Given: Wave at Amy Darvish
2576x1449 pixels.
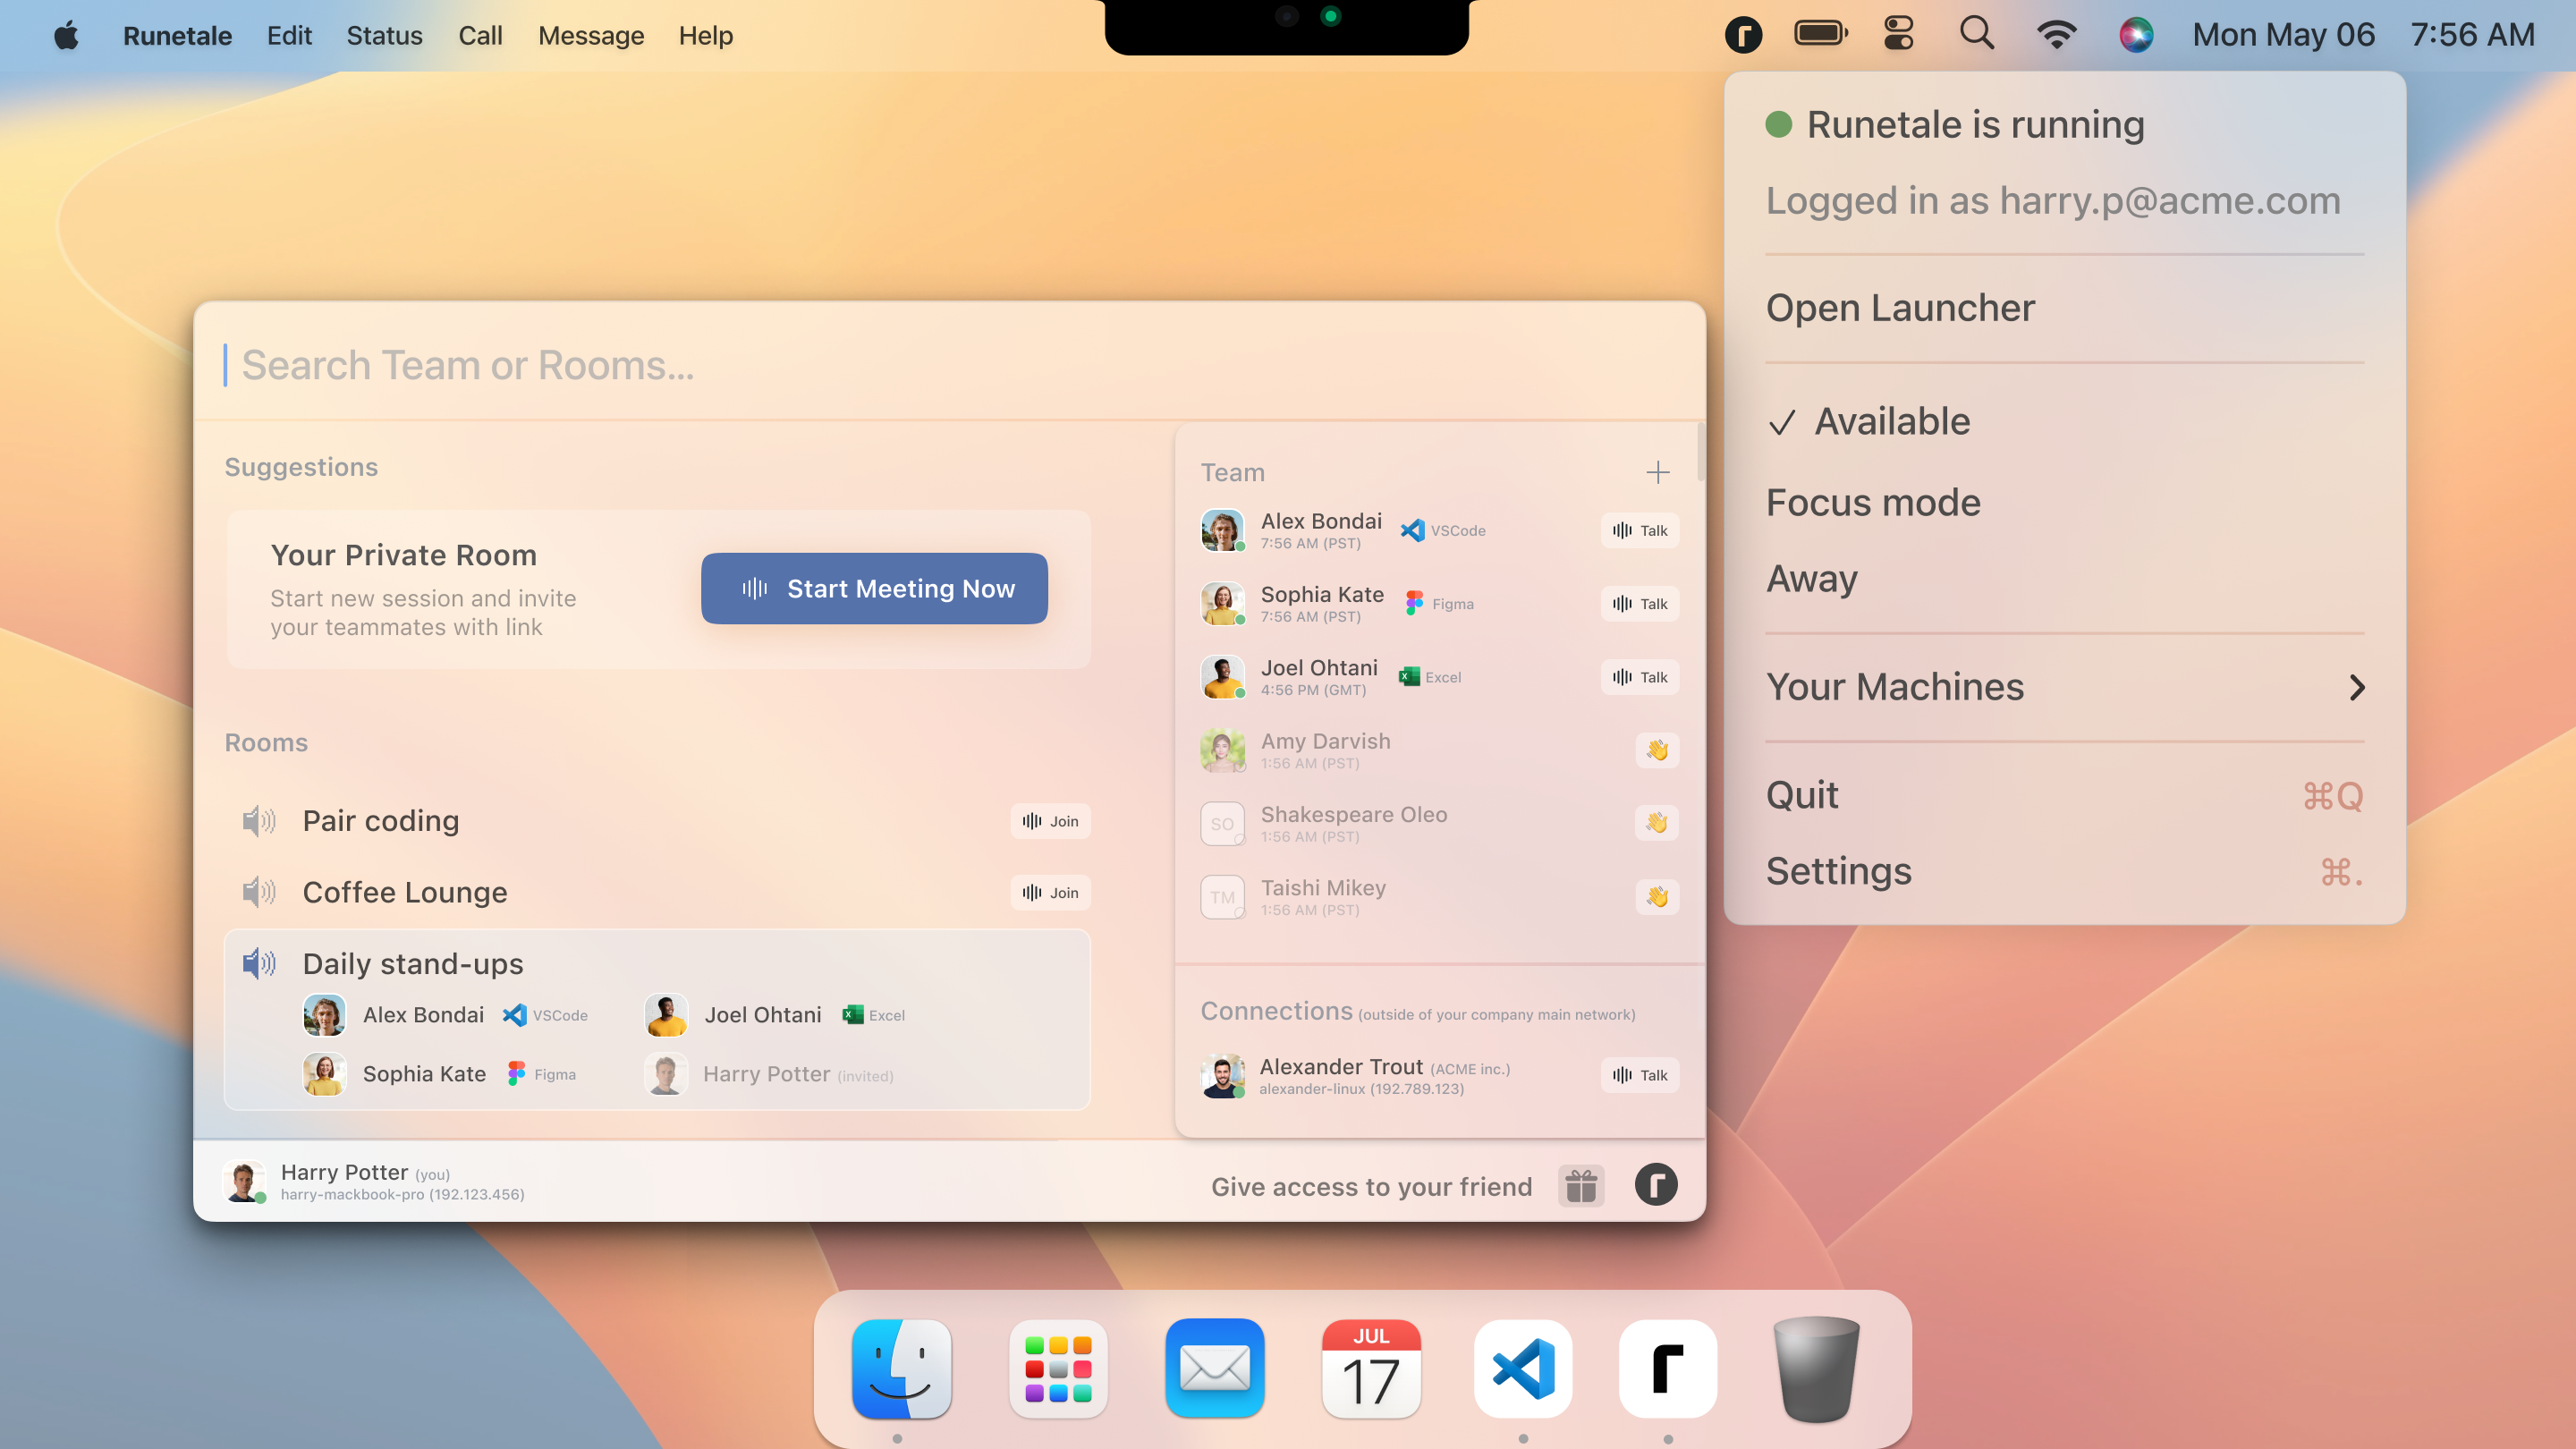Looking at the screenshot, I should (x=1657, y=750).
